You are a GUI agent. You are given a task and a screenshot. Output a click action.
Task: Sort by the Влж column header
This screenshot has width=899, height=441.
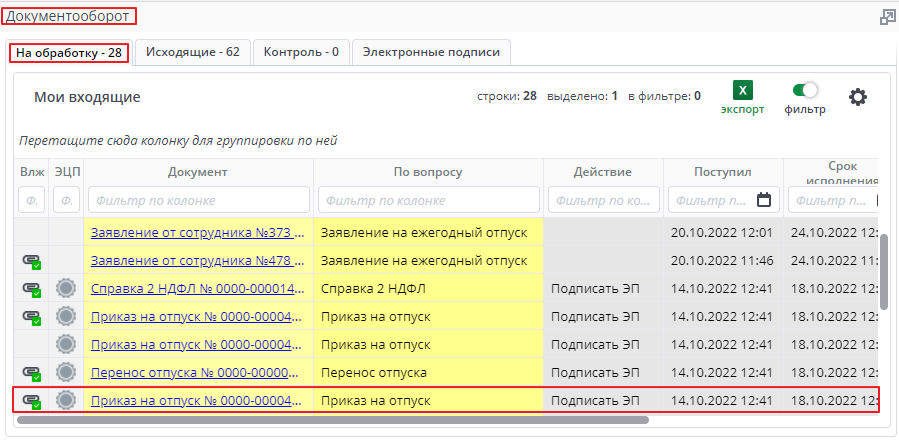32,172
